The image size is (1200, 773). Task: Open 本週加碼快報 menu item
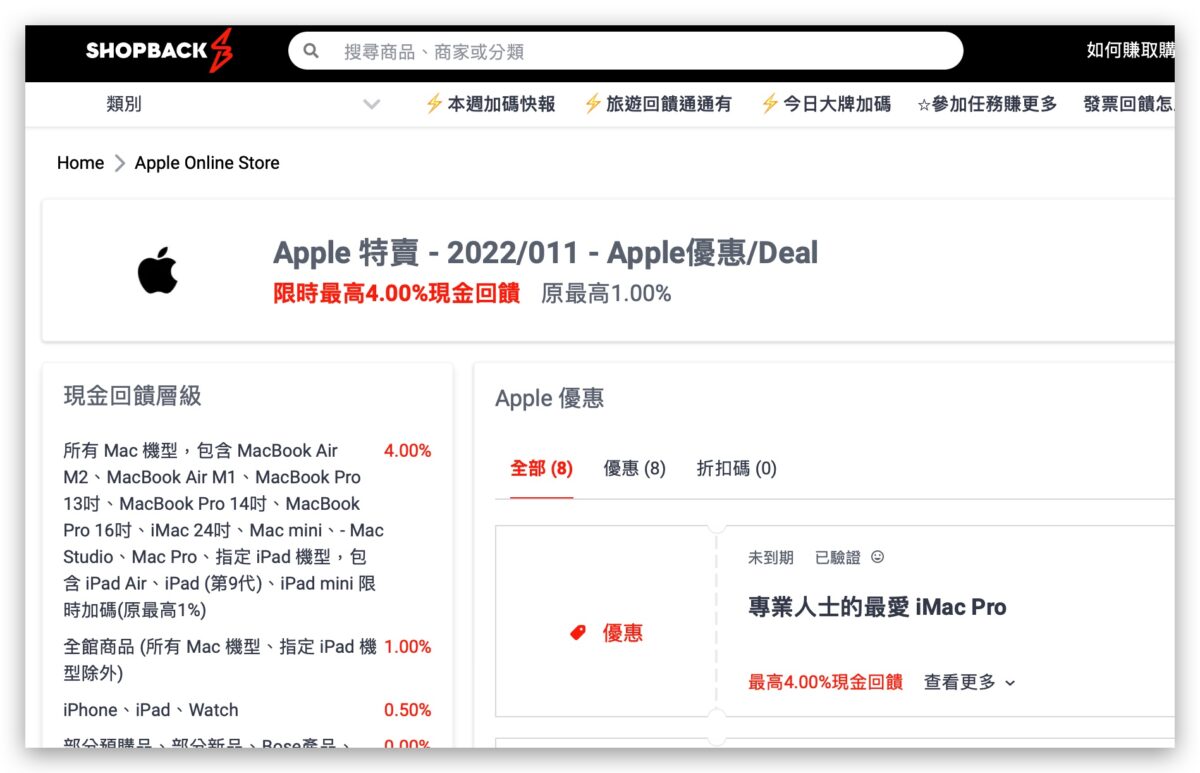click(501, 104)
